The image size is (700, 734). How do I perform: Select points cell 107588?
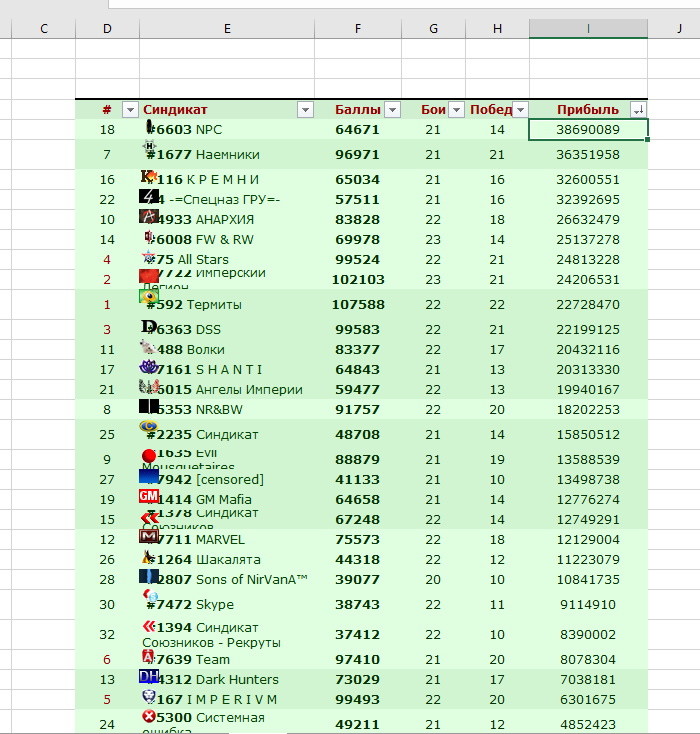tap(358, 305)
